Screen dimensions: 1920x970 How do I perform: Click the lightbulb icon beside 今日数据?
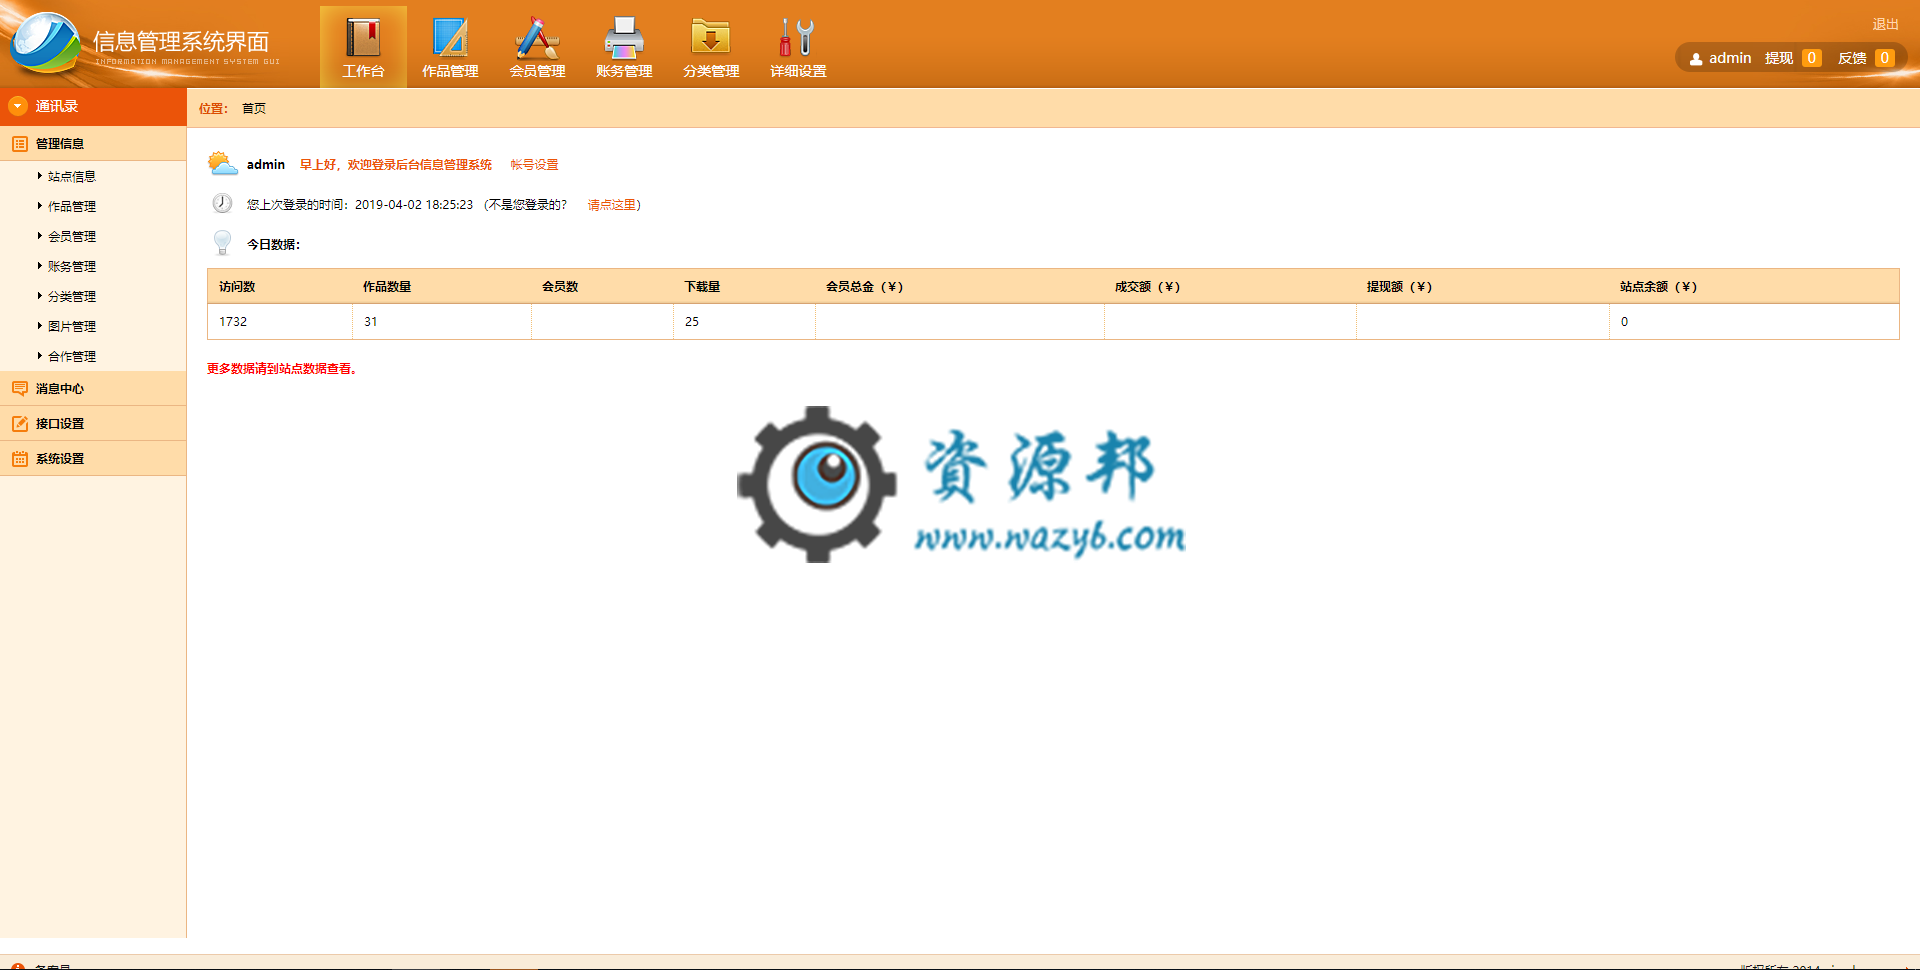[222, 243]
